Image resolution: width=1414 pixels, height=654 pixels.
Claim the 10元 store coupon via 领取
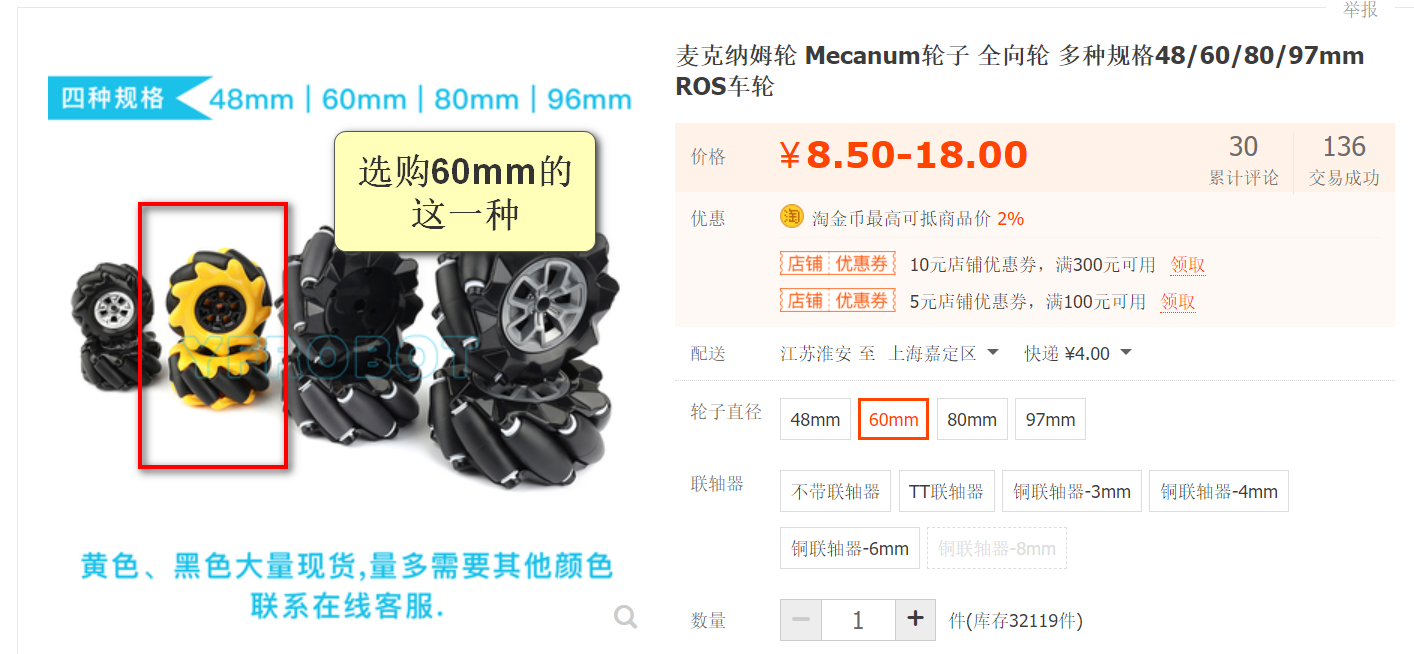click(x=1188, y=265)
